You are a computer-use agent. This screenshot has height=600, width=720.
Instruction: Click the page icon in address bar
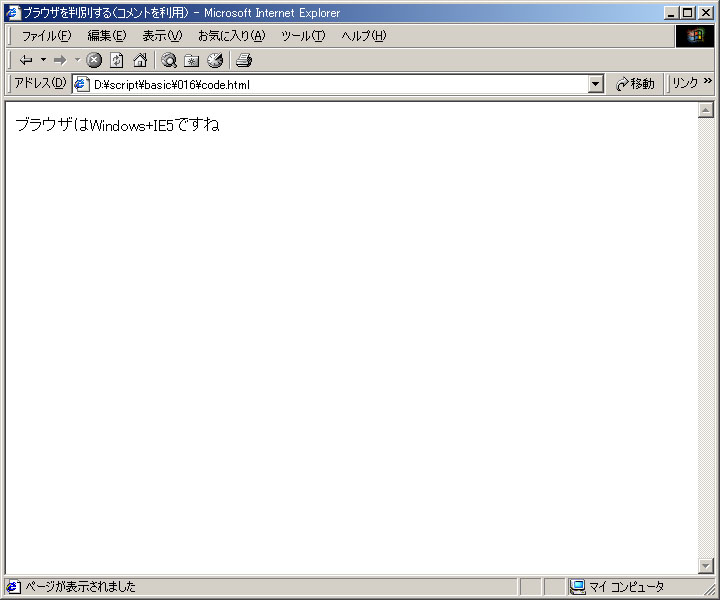(82, 84)
